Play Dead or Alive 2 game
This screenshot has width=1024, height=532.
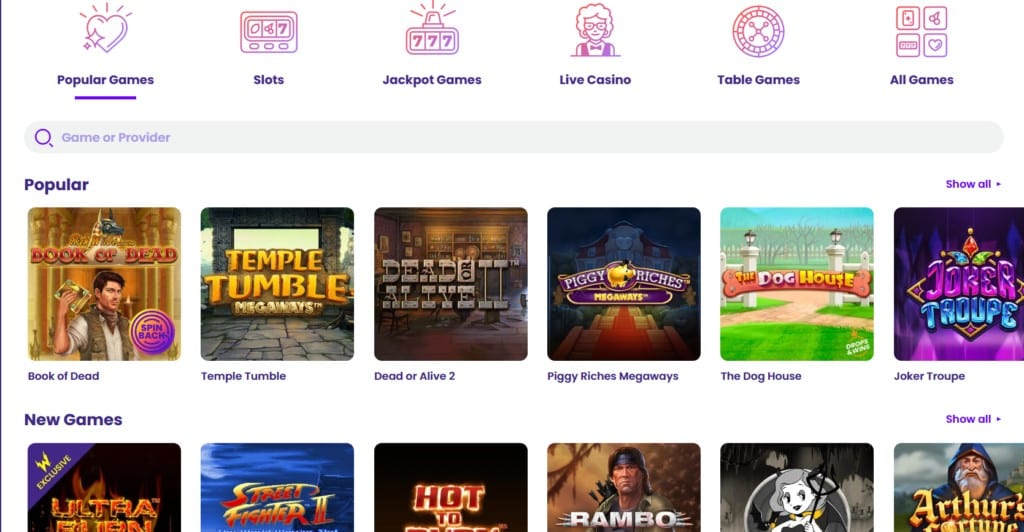451,284
